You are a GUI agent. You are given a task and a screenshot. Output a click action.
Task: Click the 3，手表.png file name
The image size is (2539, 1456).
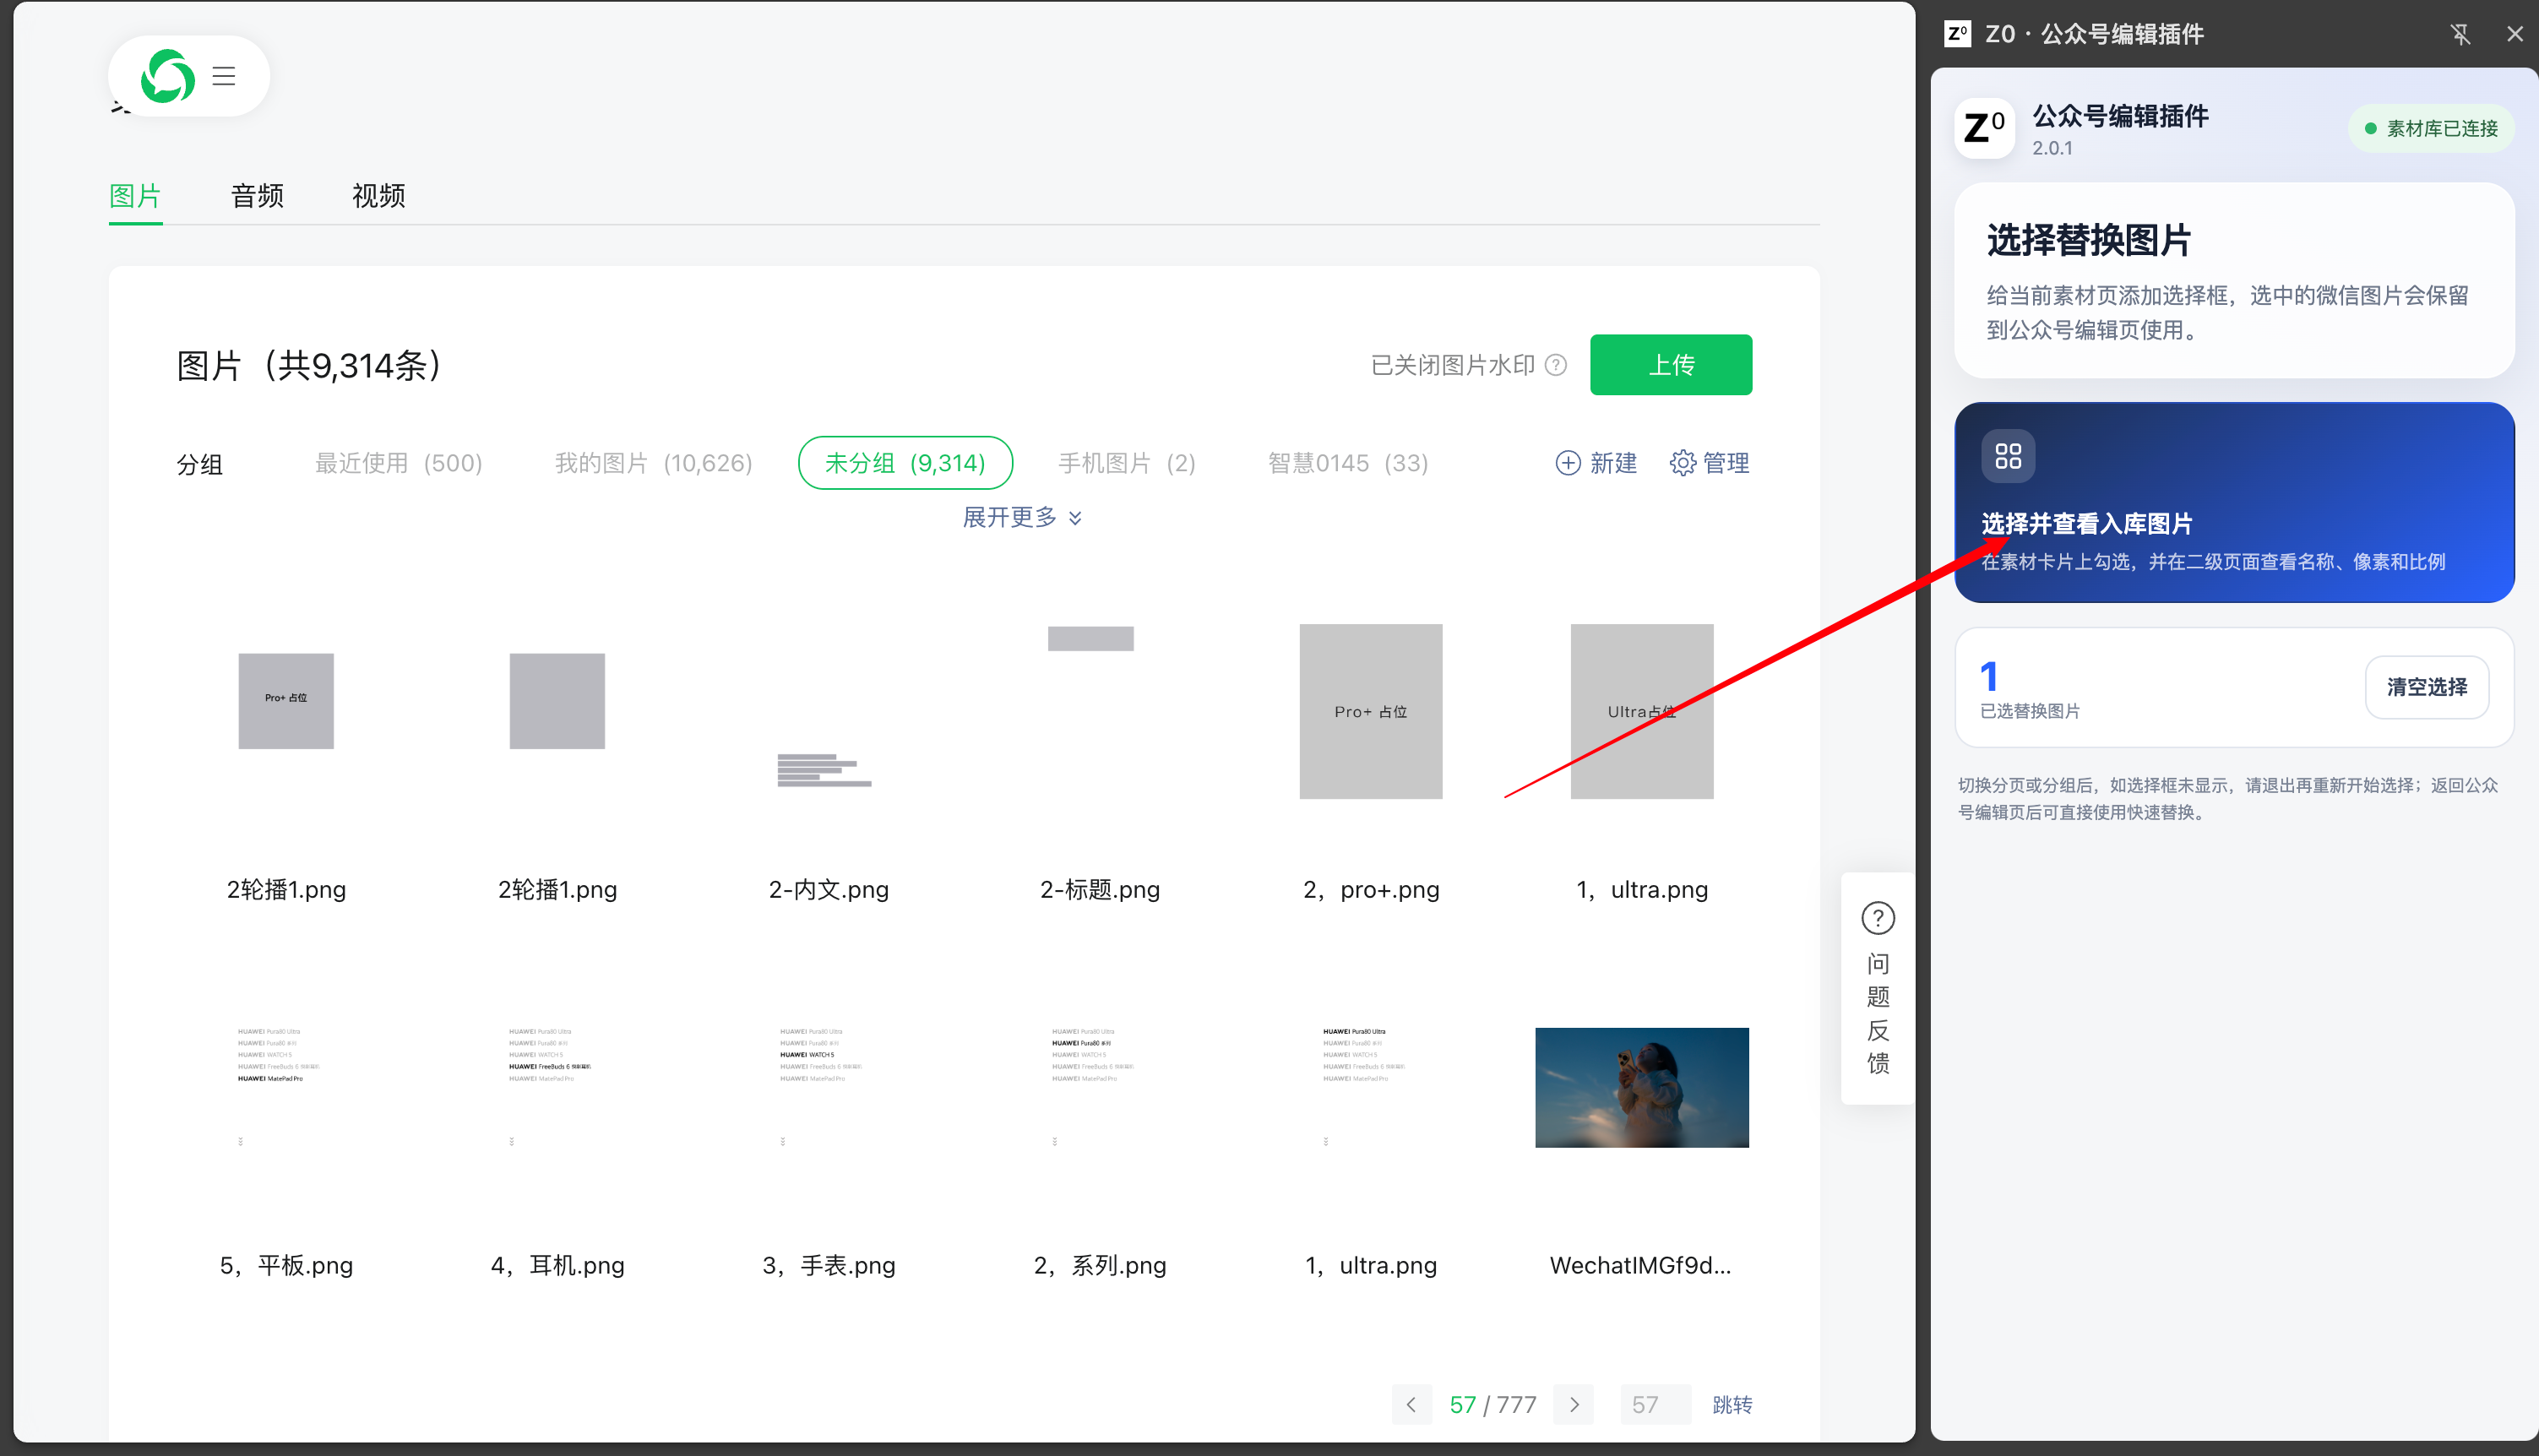[828, 1265]
